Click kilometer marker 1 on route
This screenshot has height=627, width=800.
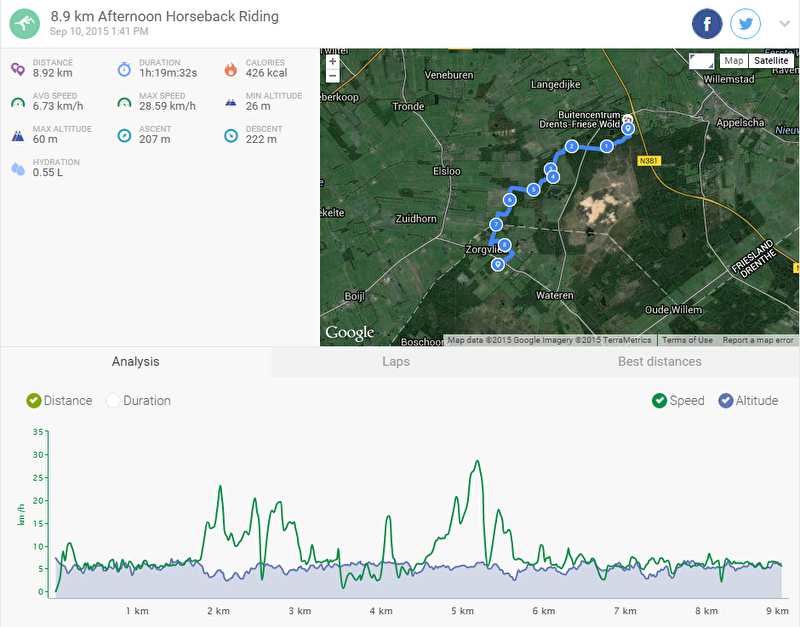click(606, 146)
